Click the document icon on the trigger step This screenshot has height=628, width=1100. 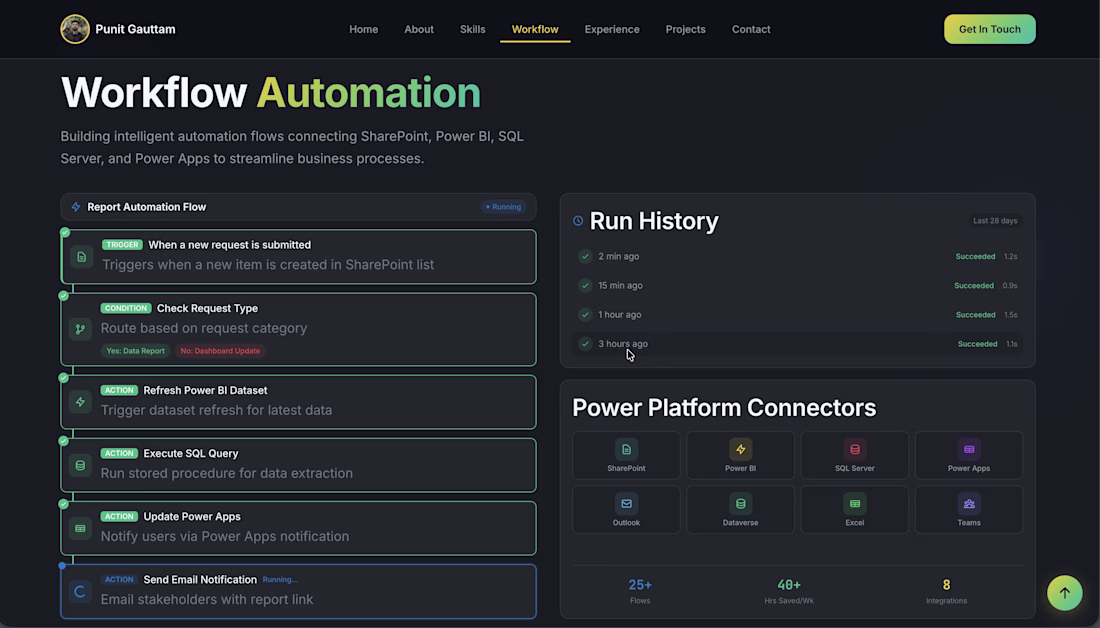click(x=81, y=257)
